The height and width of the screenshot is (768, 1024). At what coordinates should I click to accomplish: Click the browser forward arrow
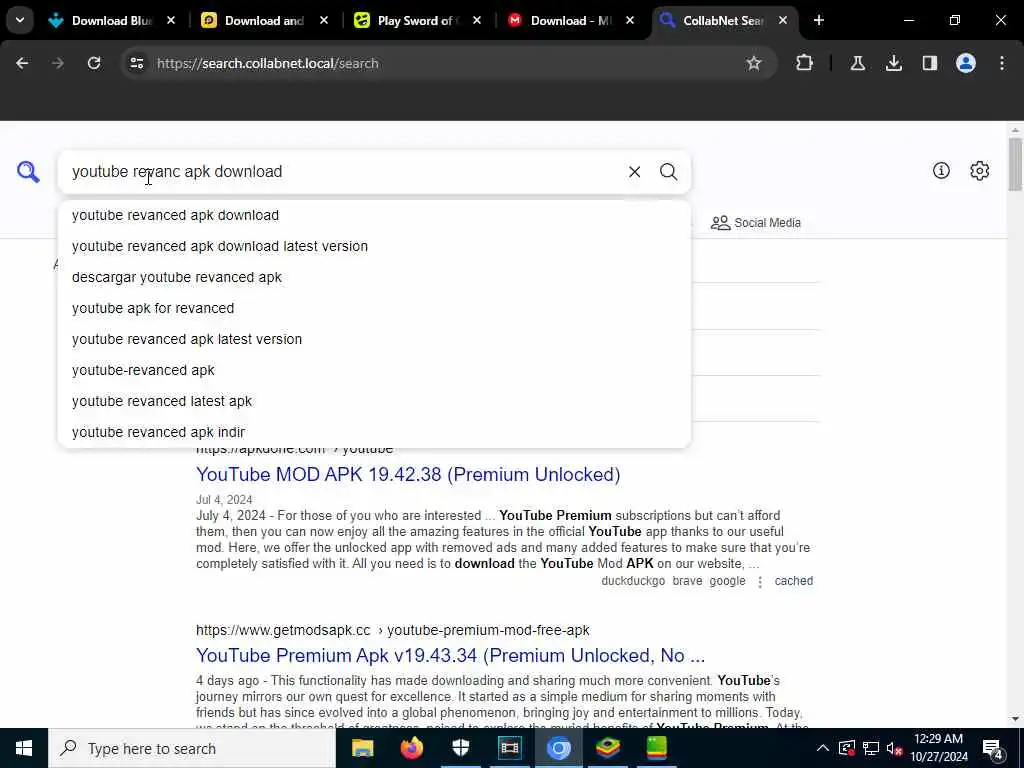[x=57, y=63]
